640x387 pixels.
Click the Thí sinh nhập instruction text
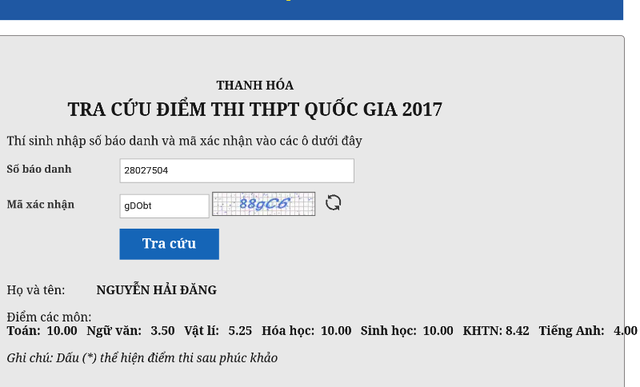point(184,141)
